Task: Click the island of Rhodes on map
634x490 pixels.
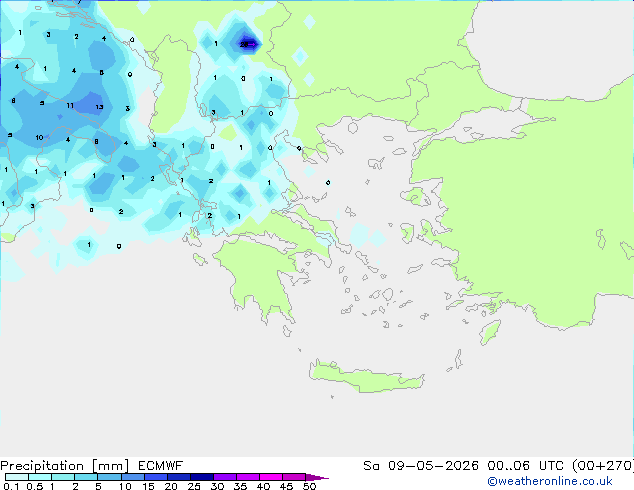Action: click(490, 332)
